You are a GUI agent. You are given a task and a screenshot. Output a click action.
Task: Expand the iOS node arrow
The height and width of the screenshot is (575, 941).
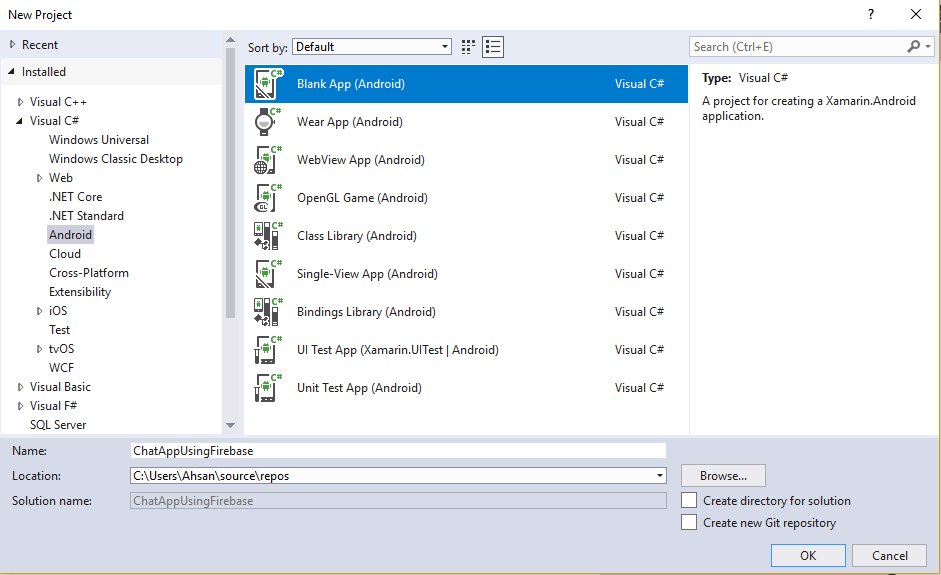click(x=40, y=311)
